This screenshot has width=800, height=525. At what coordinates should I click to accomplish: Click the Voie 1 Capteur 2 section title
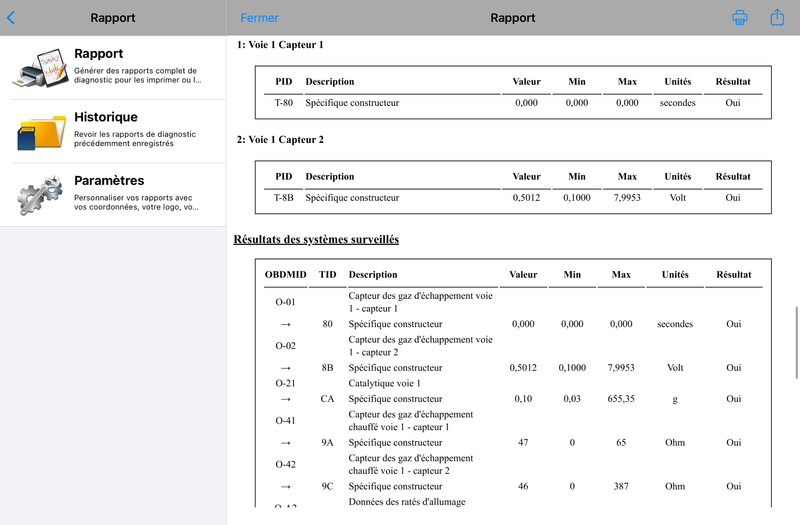[x=280, y=139]
